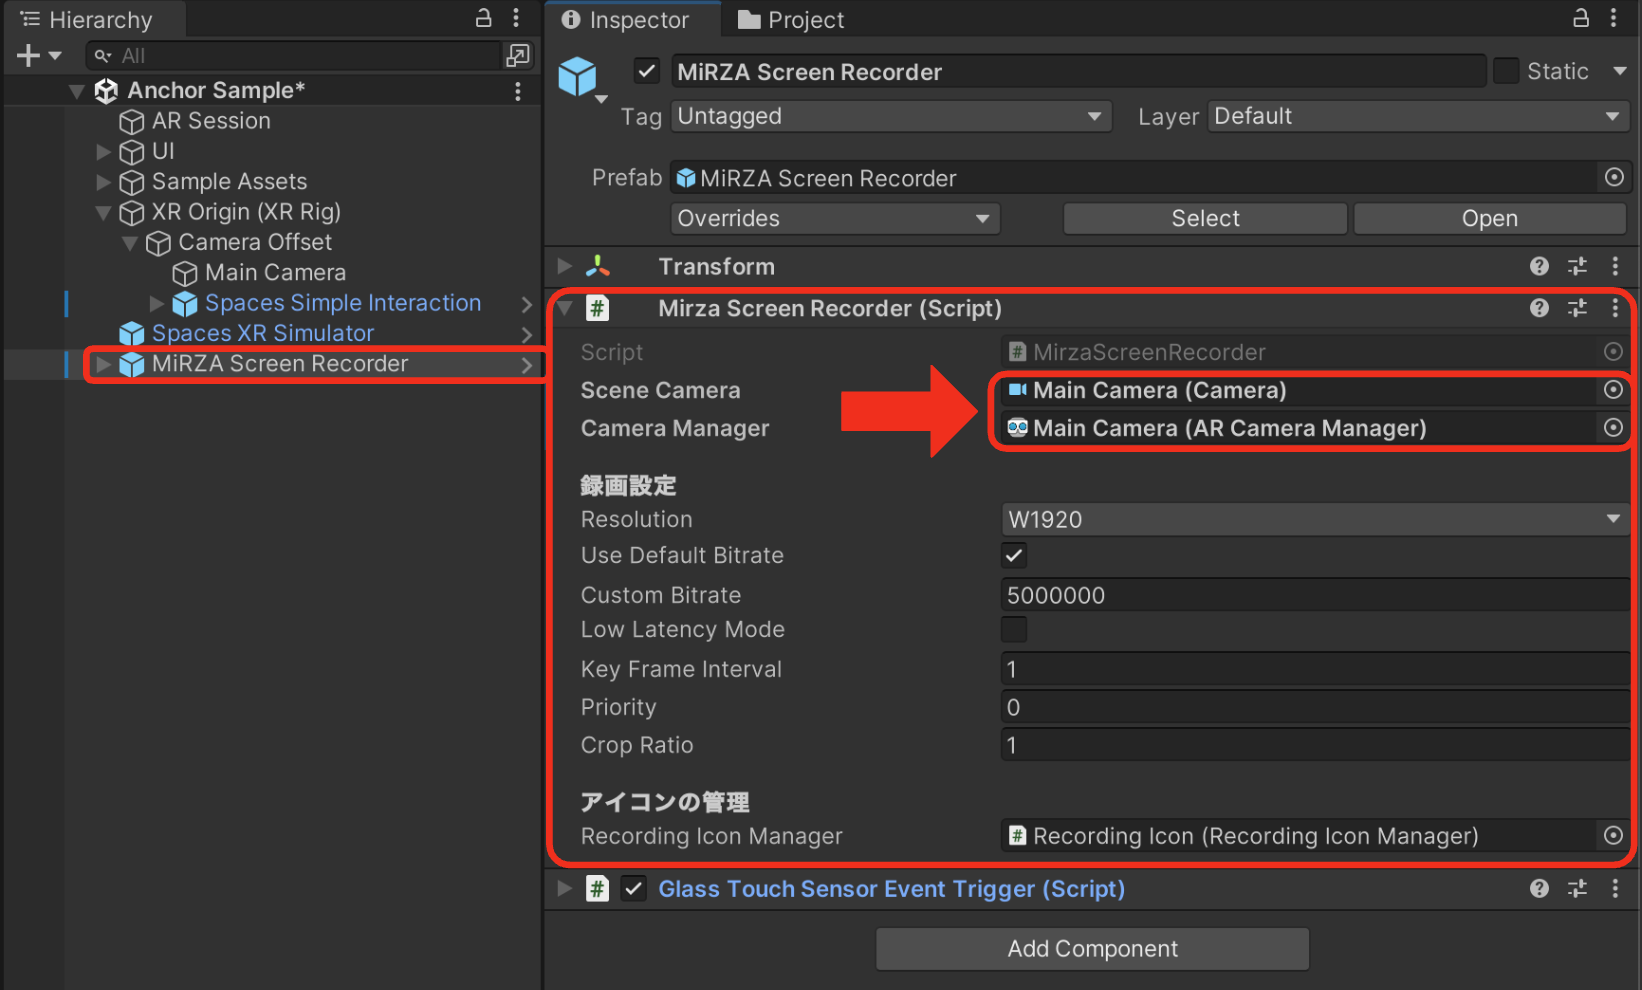Open Glass Touch Sensor presets icon

tap(1577, 888)
